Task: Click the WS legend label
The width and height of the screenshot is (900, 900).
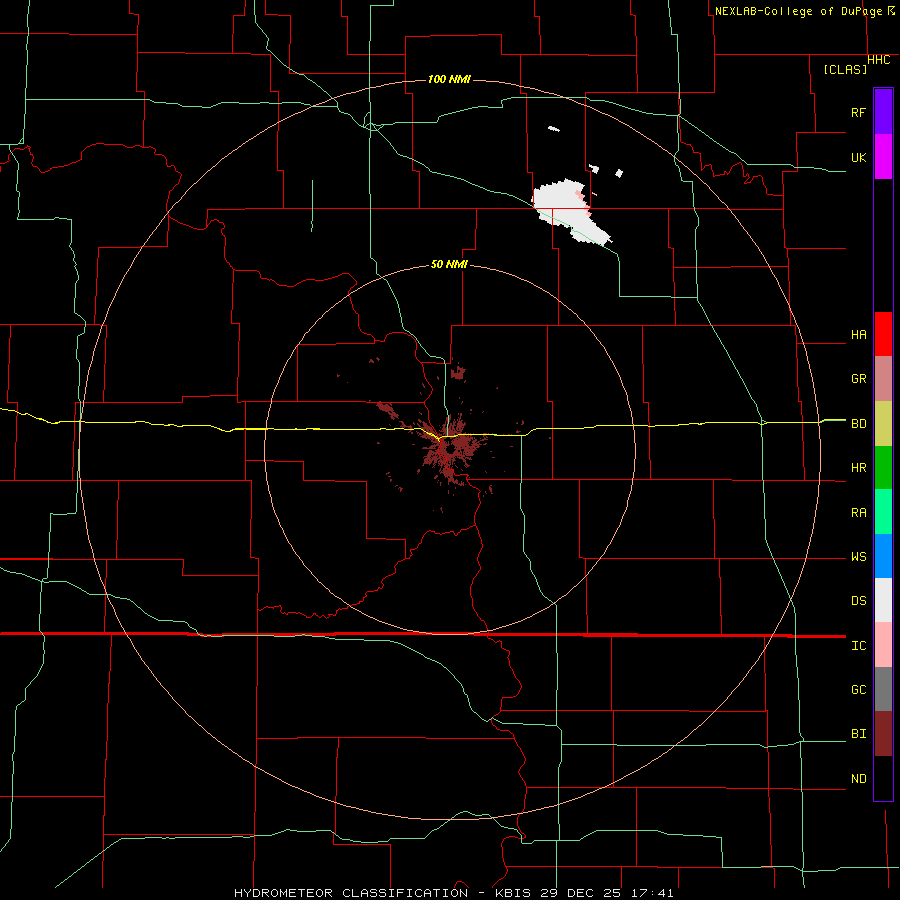Action: point(858,557)
